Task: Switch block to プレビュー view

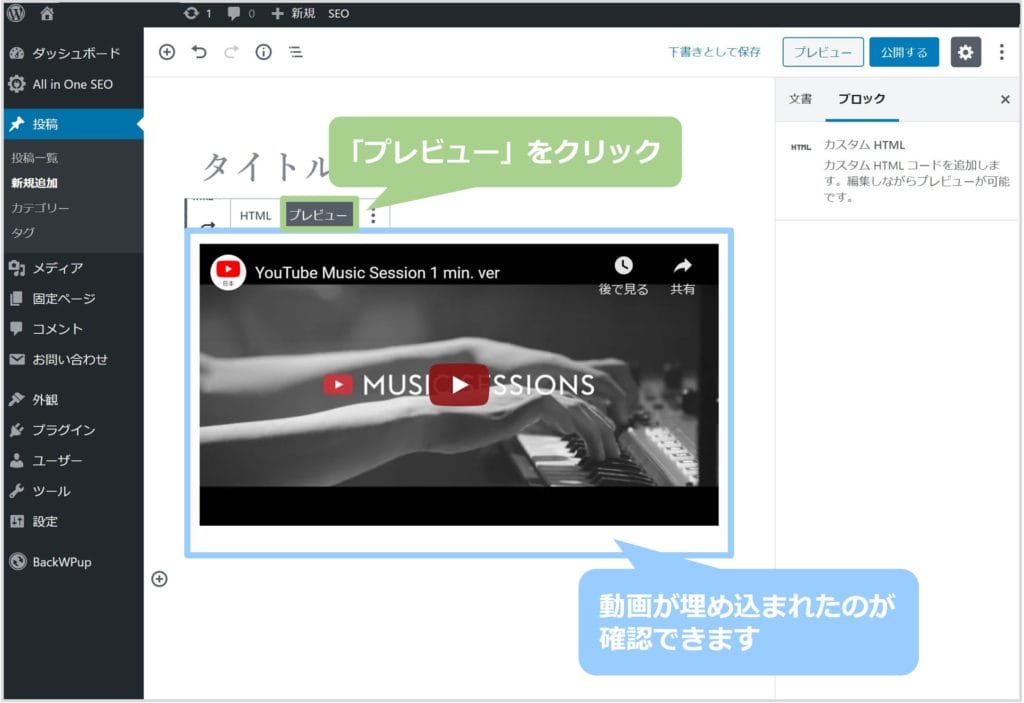Action: click(318, 215)
